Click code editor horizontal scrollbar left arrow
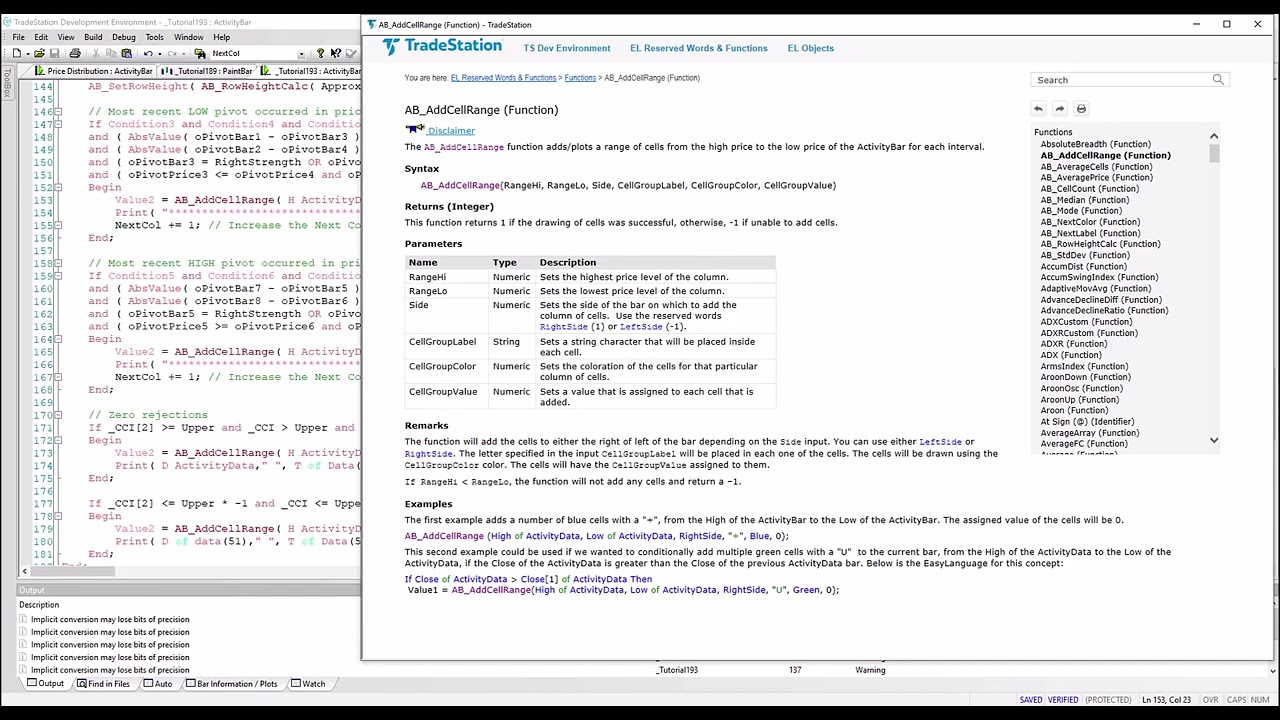This screenshot has height=720, width=1280. pos(24,572)
